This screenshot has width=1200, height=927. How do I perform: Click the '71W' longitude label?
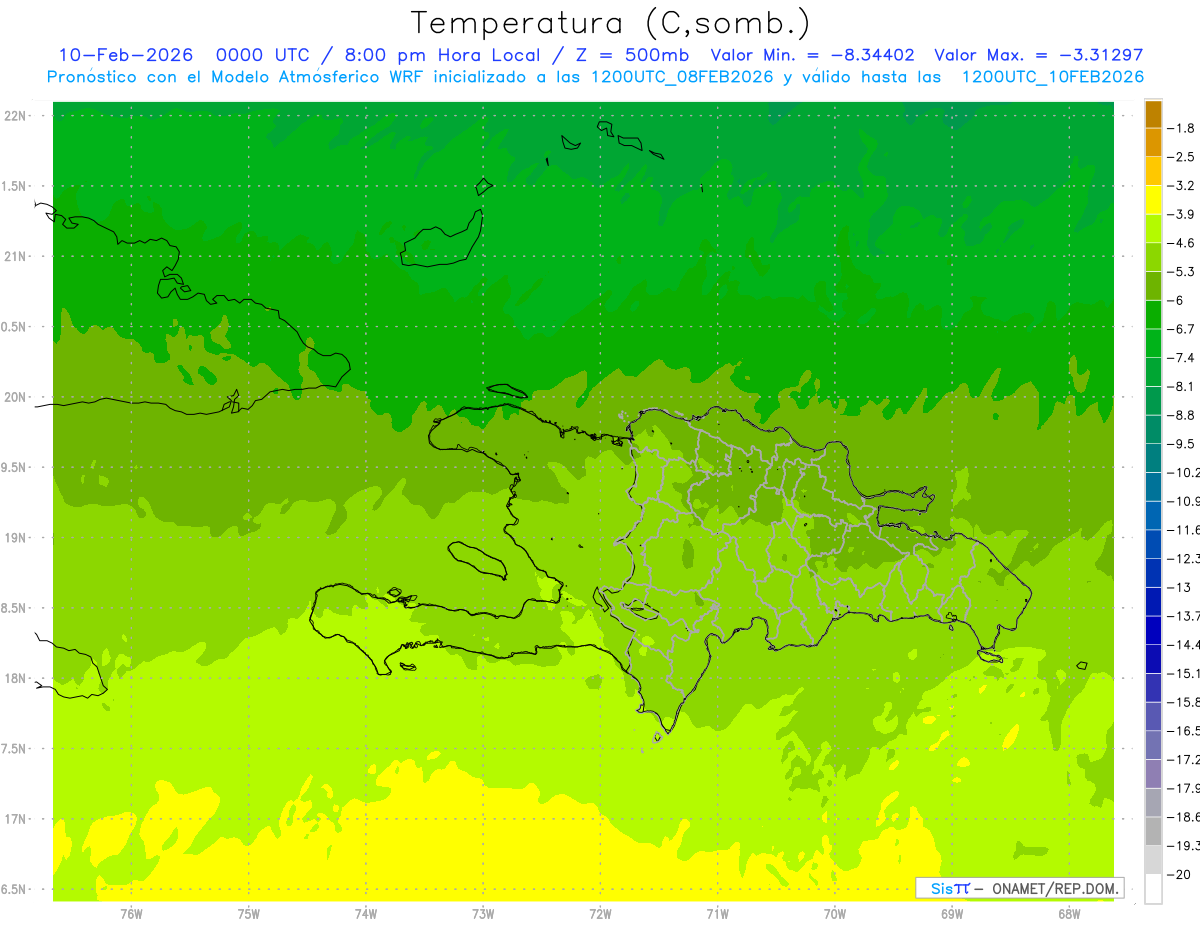click(x=717, y=914)
